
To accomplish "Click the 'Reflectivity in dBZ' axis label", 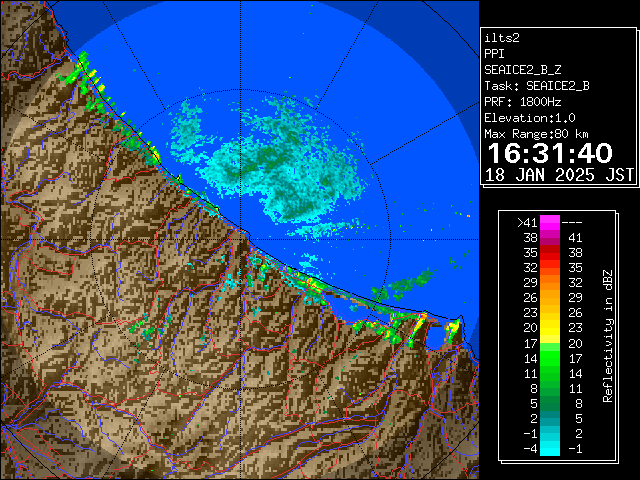I will pyautogui.click(x=608, y=336).
